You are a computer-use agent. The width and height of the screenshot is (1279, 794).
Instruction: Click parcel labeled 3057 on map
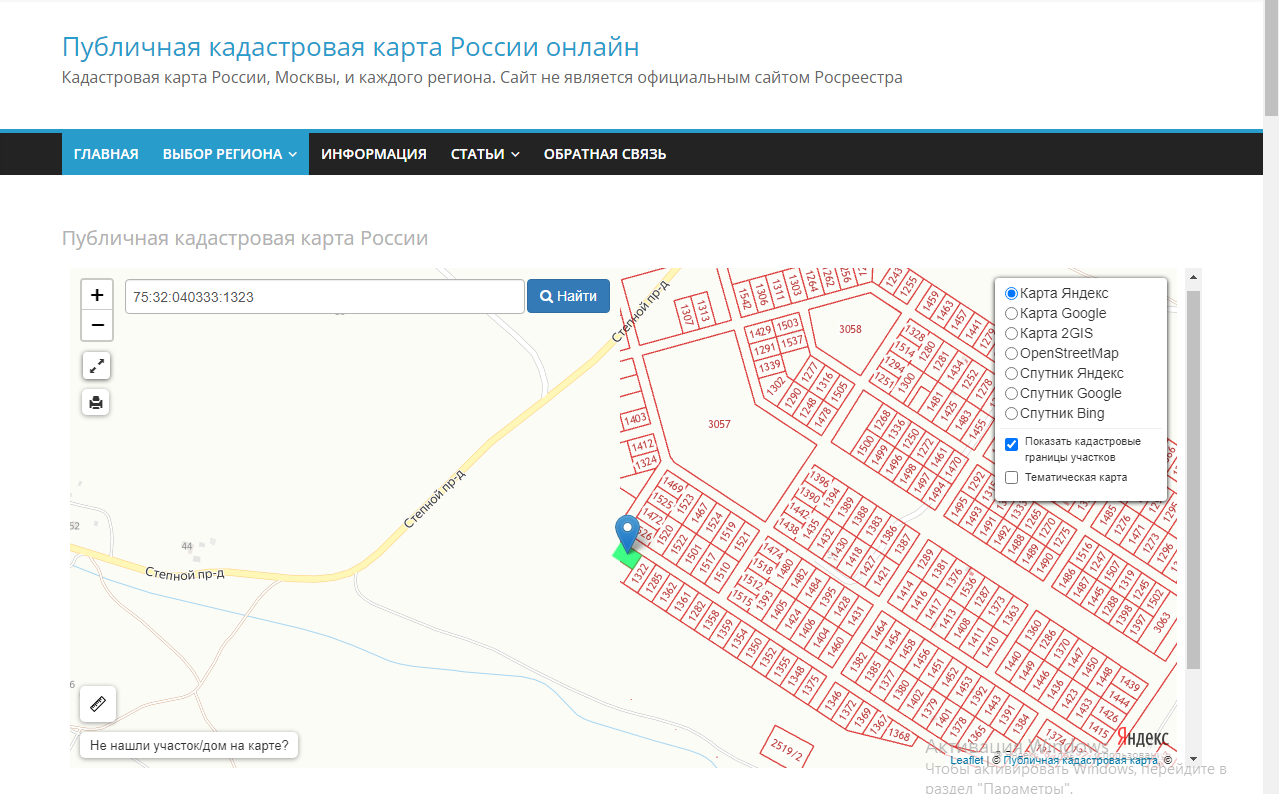click(719, 424)
